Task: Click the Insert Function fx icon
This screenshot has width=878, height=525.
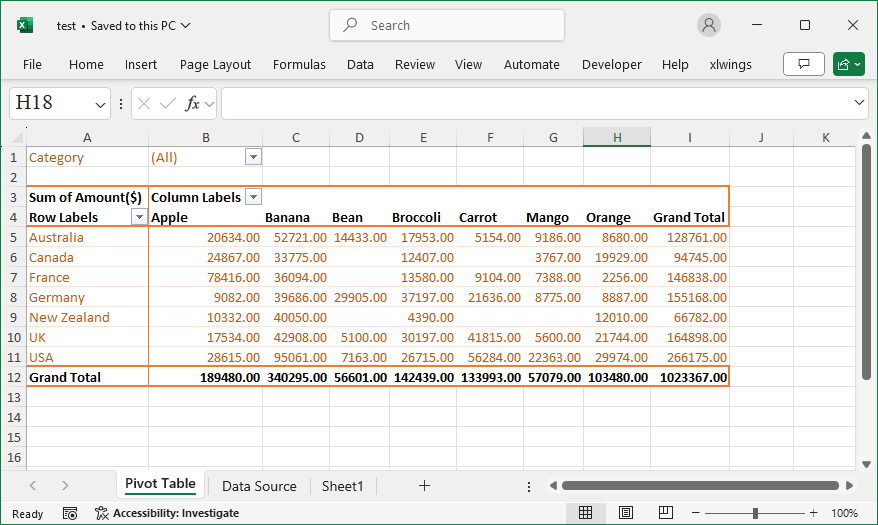Action: point(192,103)
